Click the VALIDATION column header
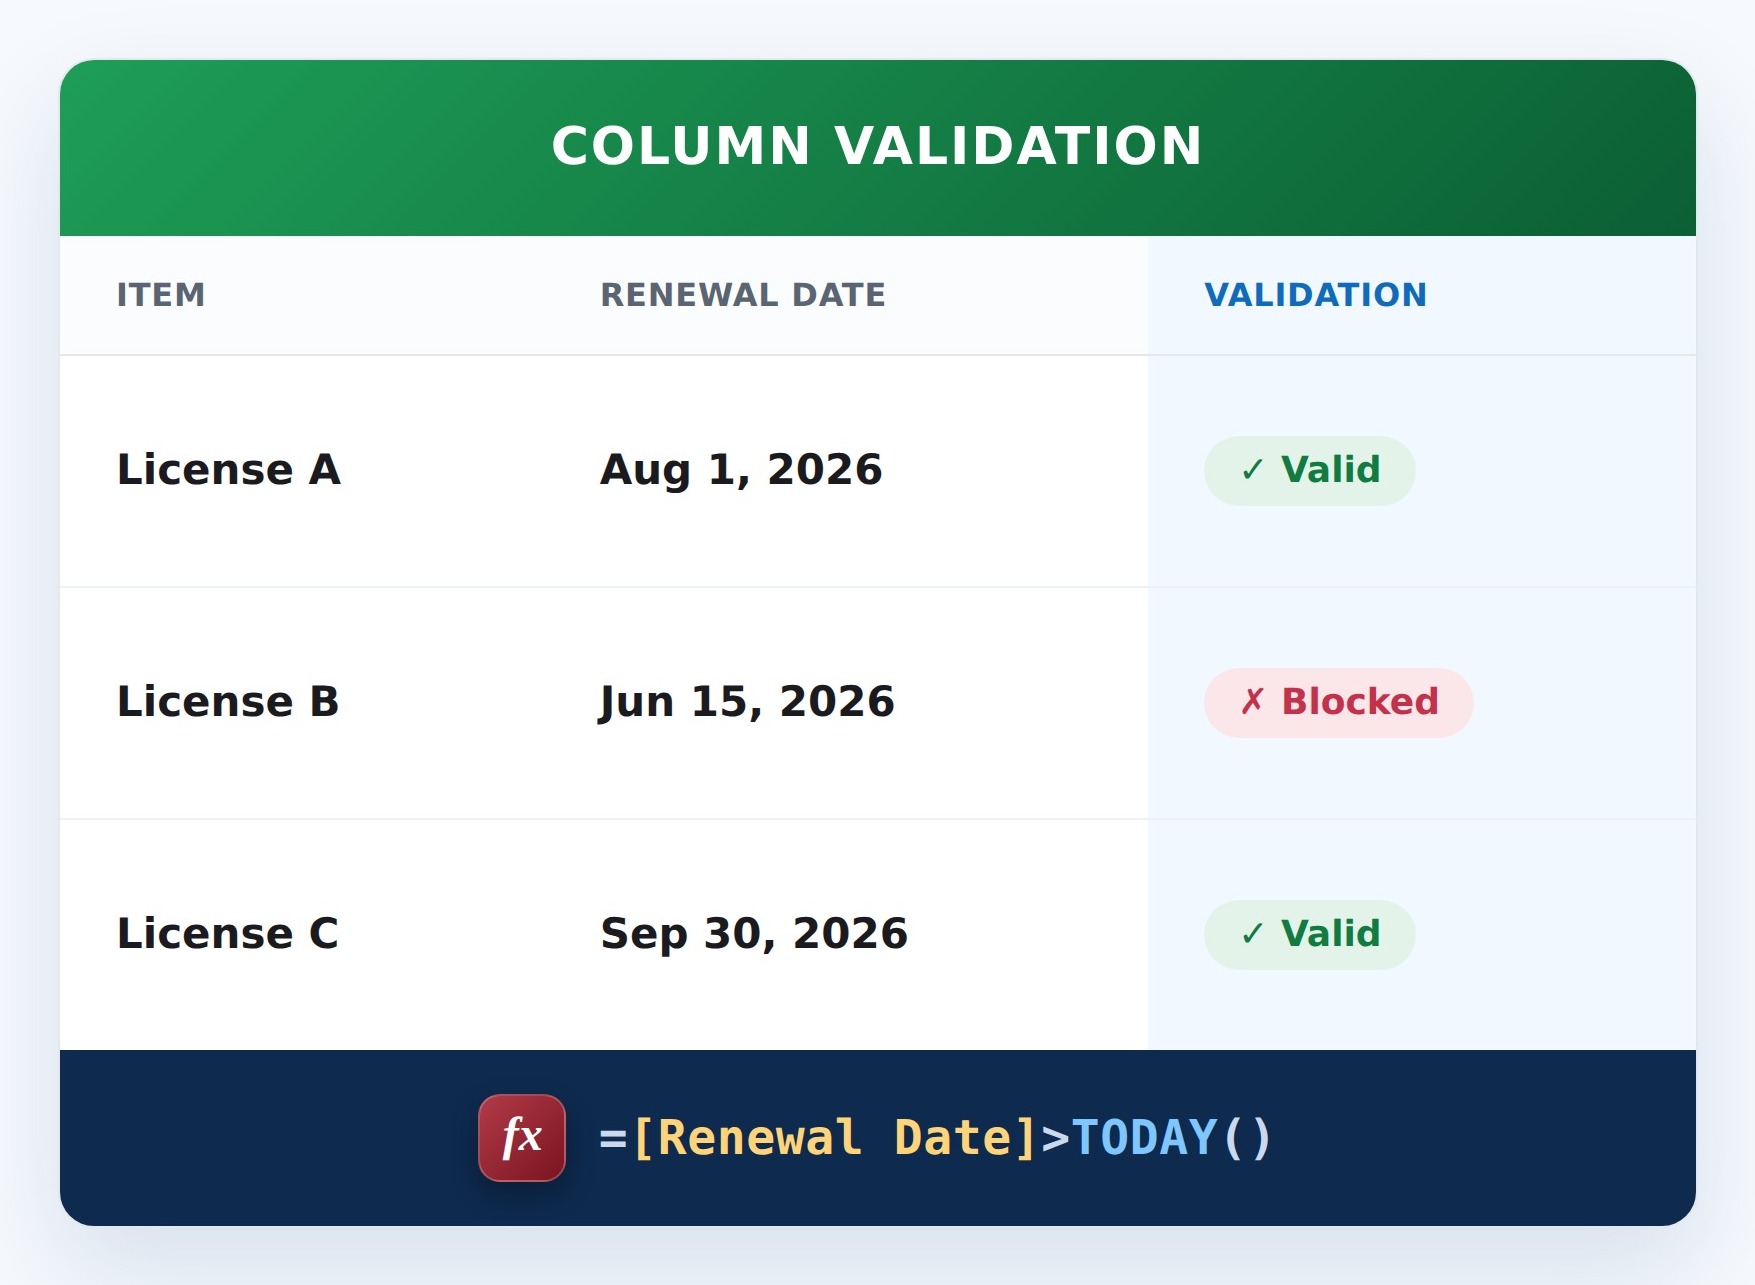This screenshot has width=1755, height=1285. [1316, 295]
